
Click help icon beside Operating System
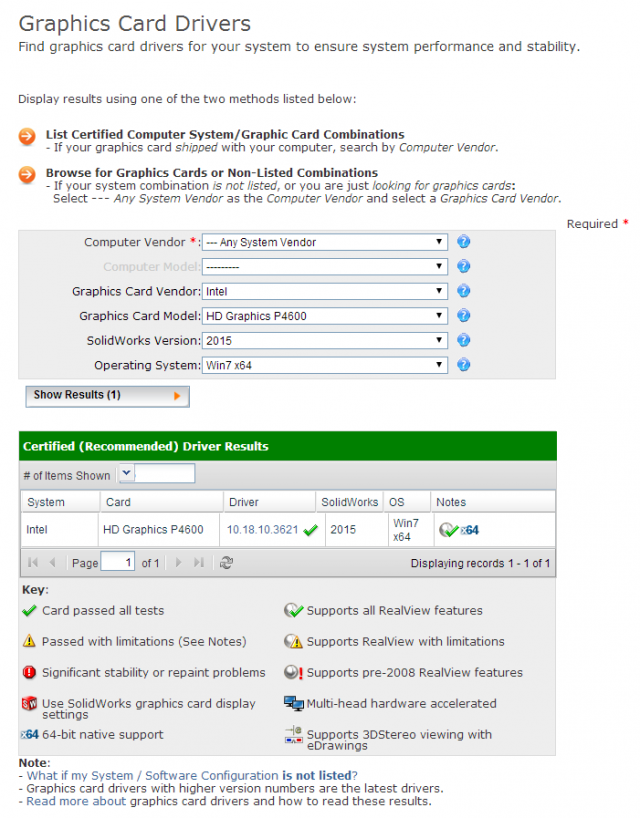point(463,365)
